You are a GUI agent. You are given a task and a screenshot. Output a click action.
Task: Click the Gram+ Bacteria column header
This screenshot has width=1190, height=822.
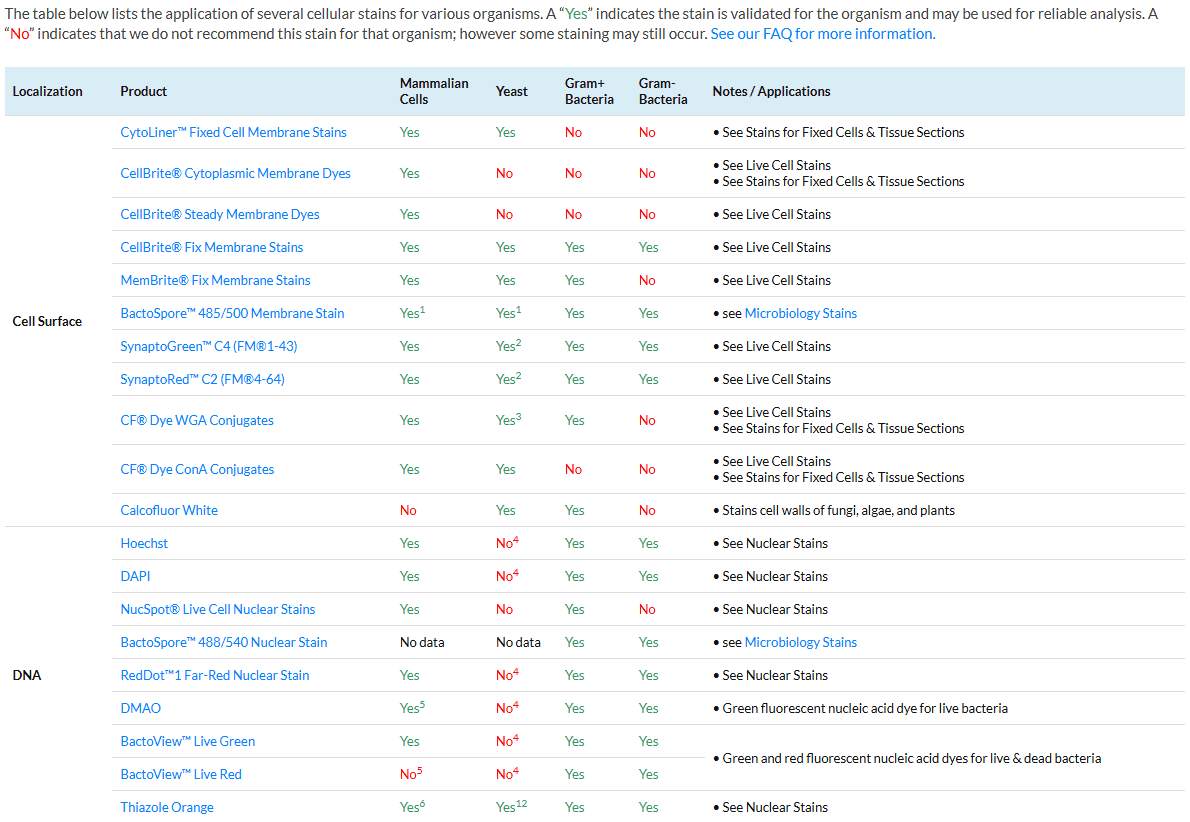[x=589, y=91]
